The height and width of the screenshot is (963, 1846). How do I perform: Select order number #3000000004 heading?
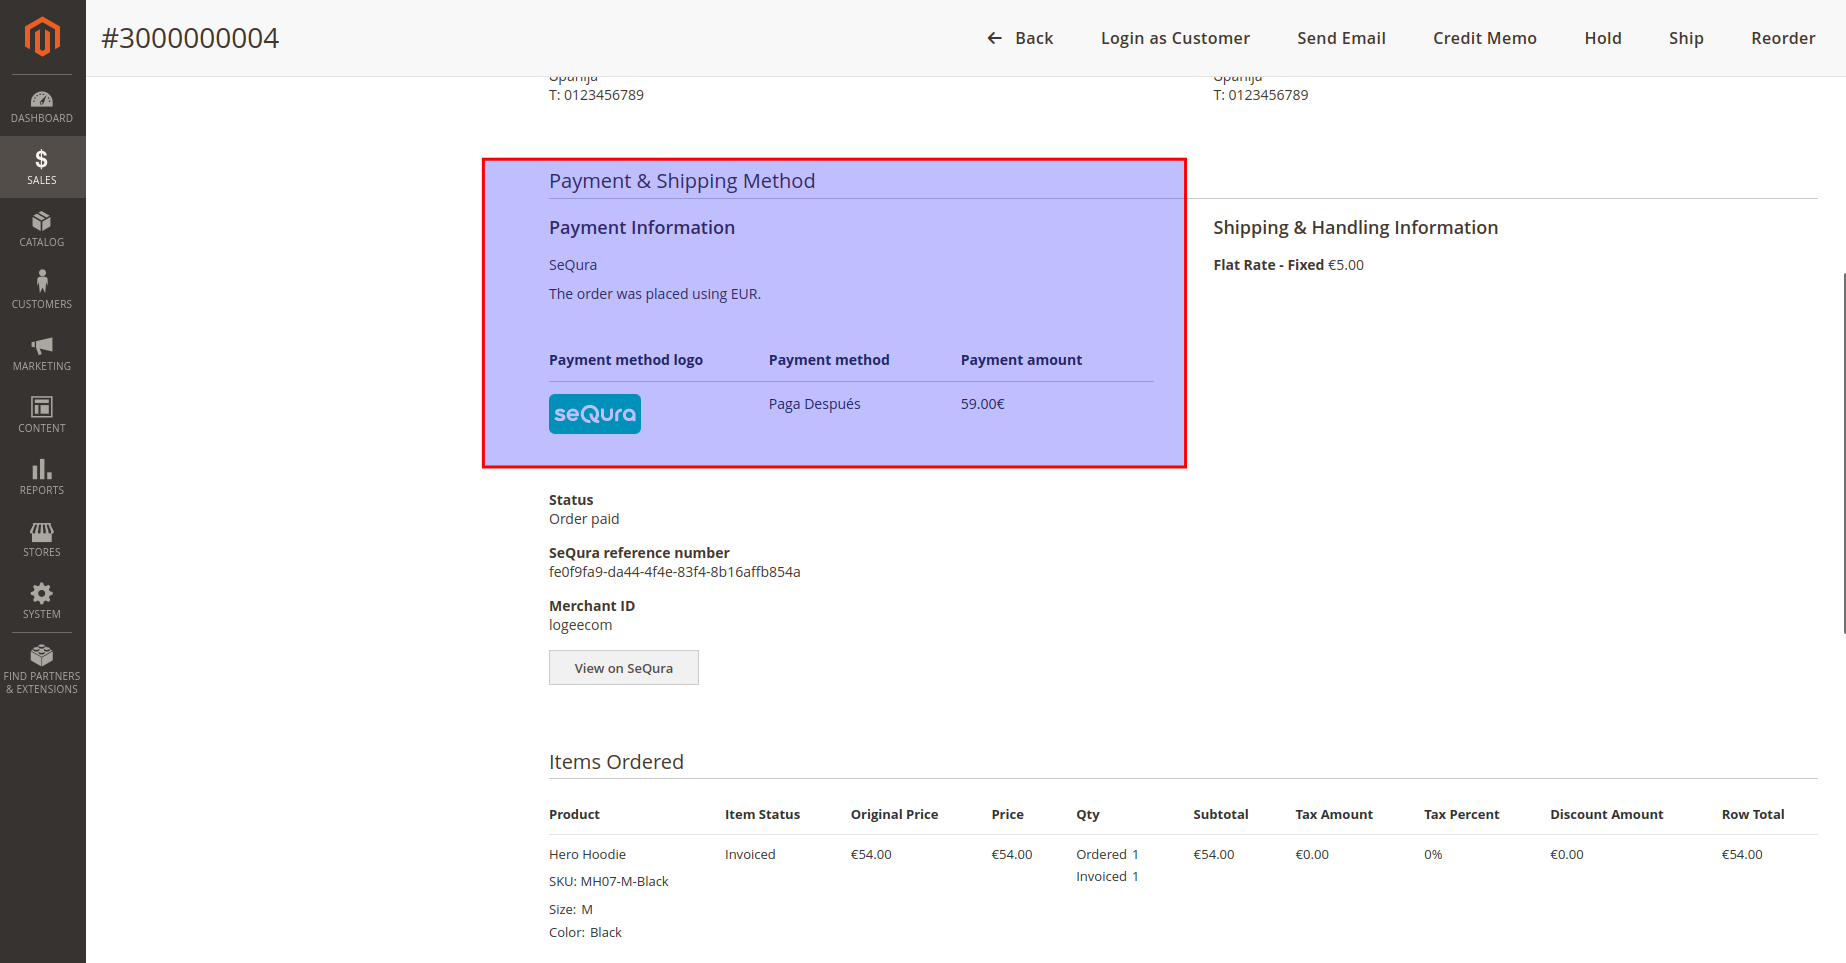(190, 38)
